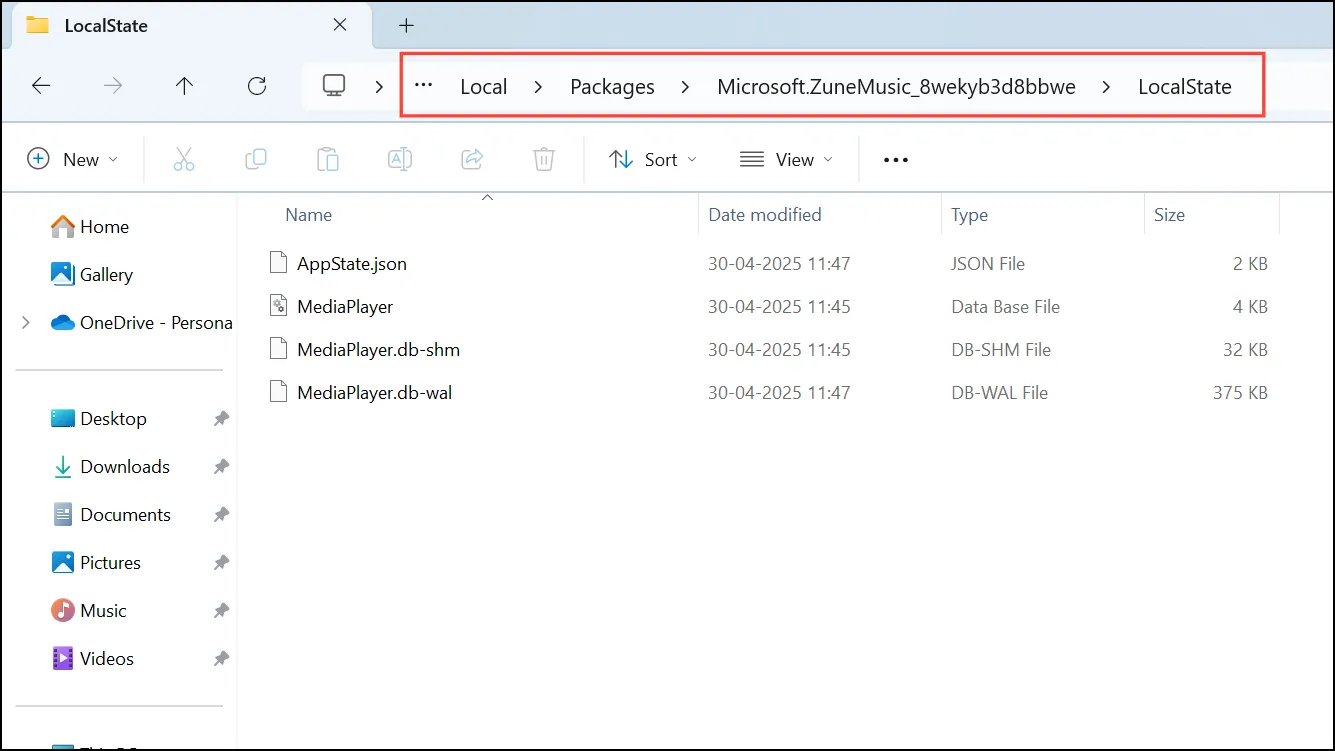
Task: Select the Packages breadcrumb segment
Action: click(612, 87)
